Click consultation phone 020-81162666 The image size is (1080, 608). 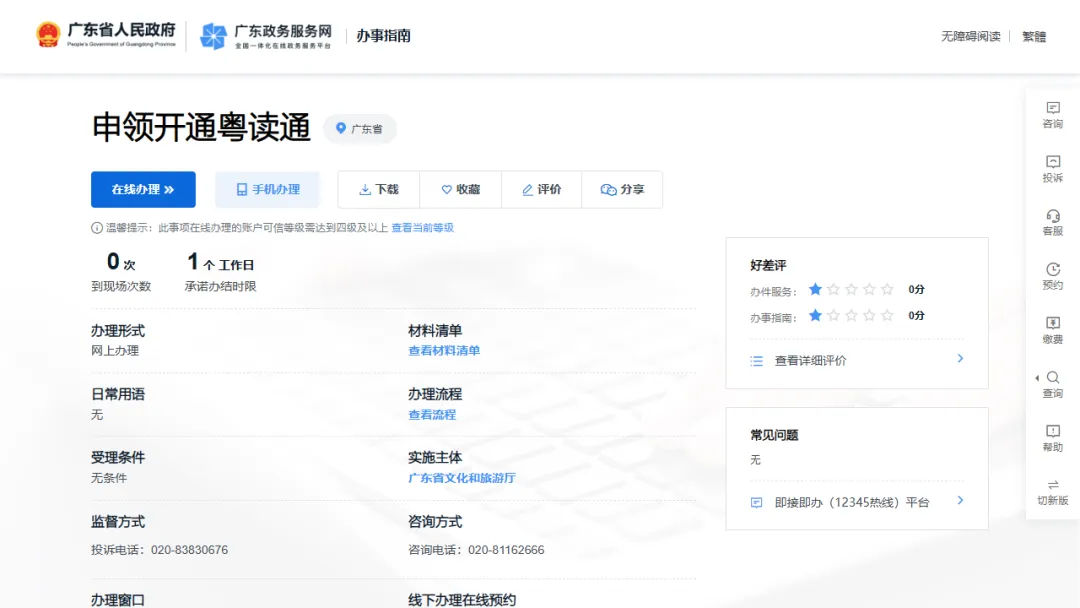506,550
